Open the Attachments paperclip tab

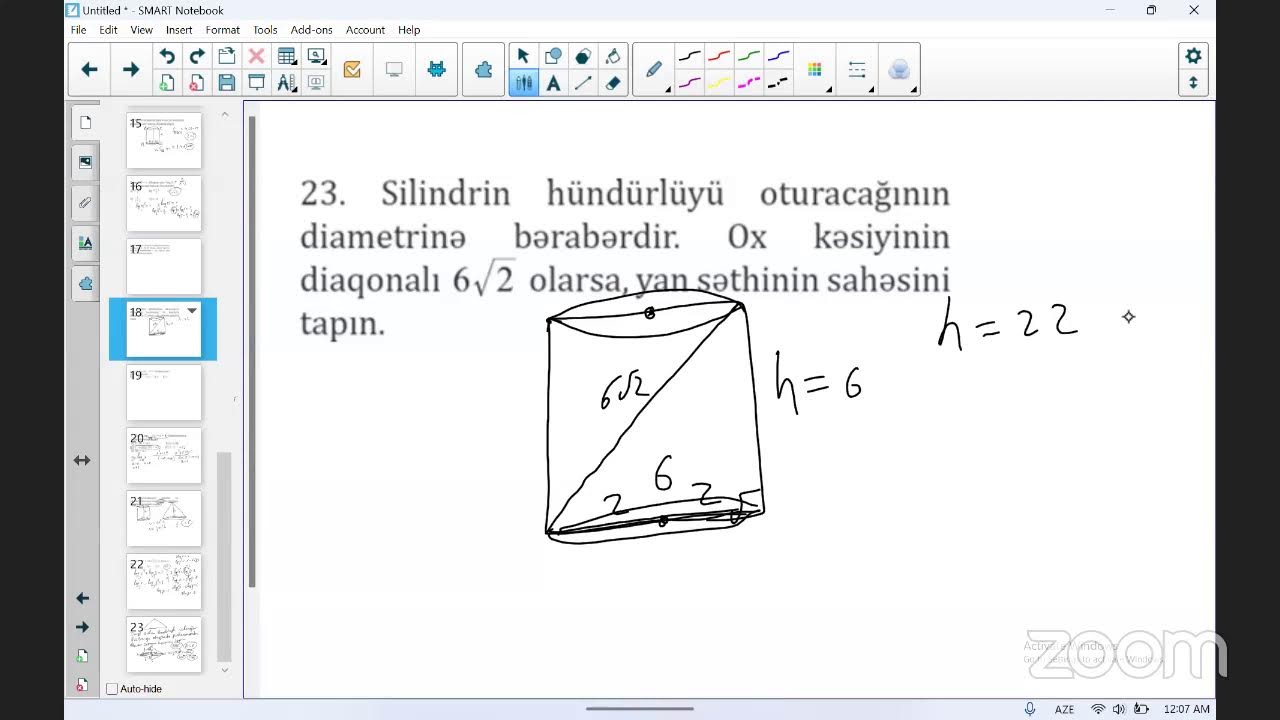85,202
